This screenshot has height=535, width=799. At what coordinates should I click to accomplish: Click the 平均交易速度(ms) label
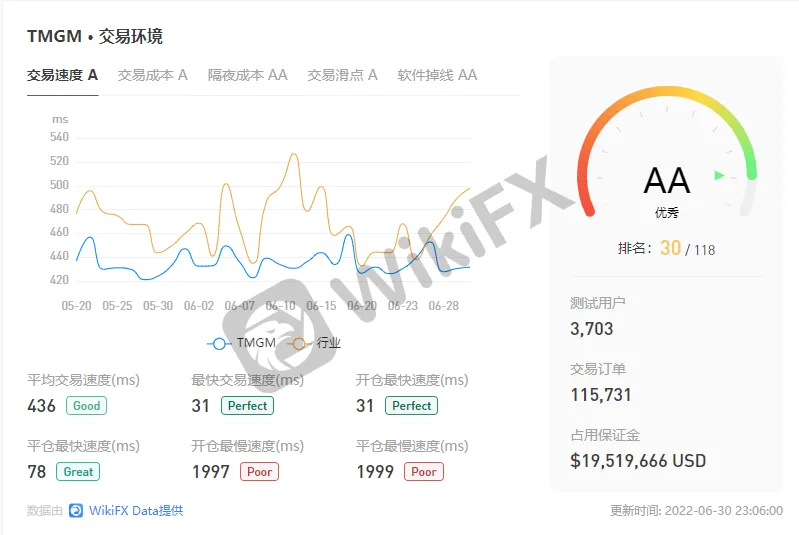pos(84,380)
